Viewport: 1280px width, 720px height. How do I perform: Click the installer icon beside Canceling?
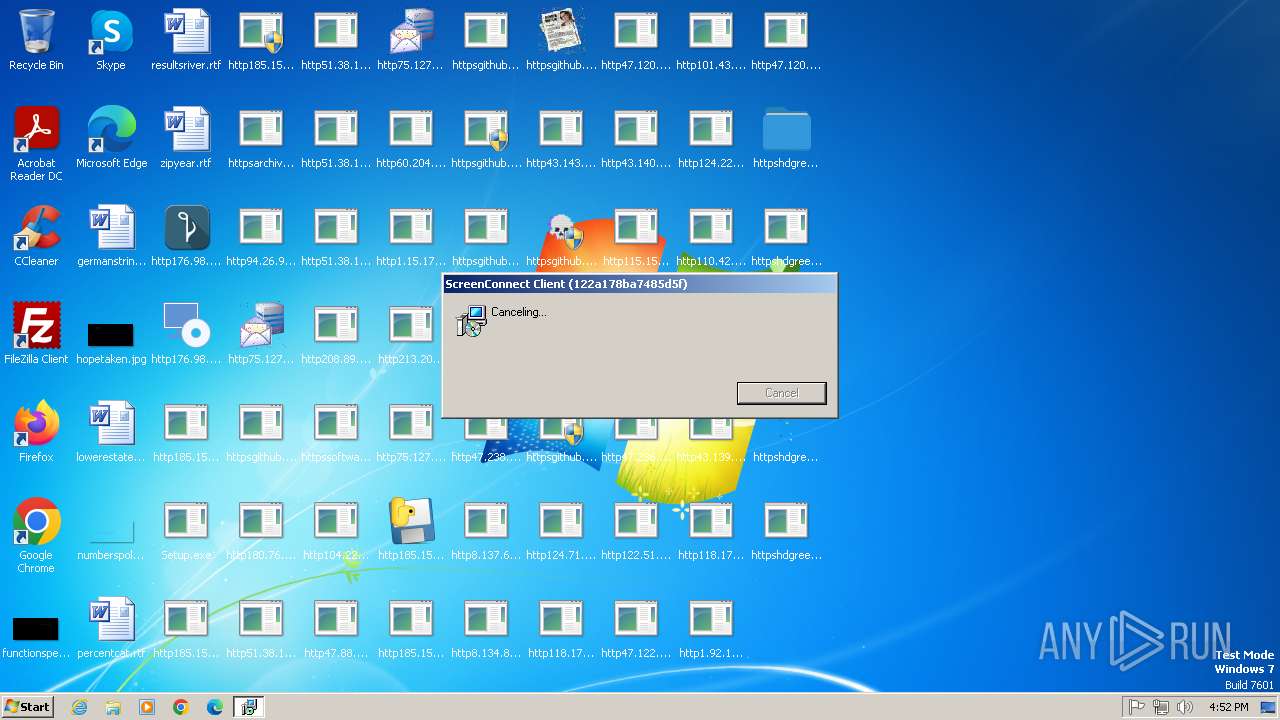tap(471, 320)
